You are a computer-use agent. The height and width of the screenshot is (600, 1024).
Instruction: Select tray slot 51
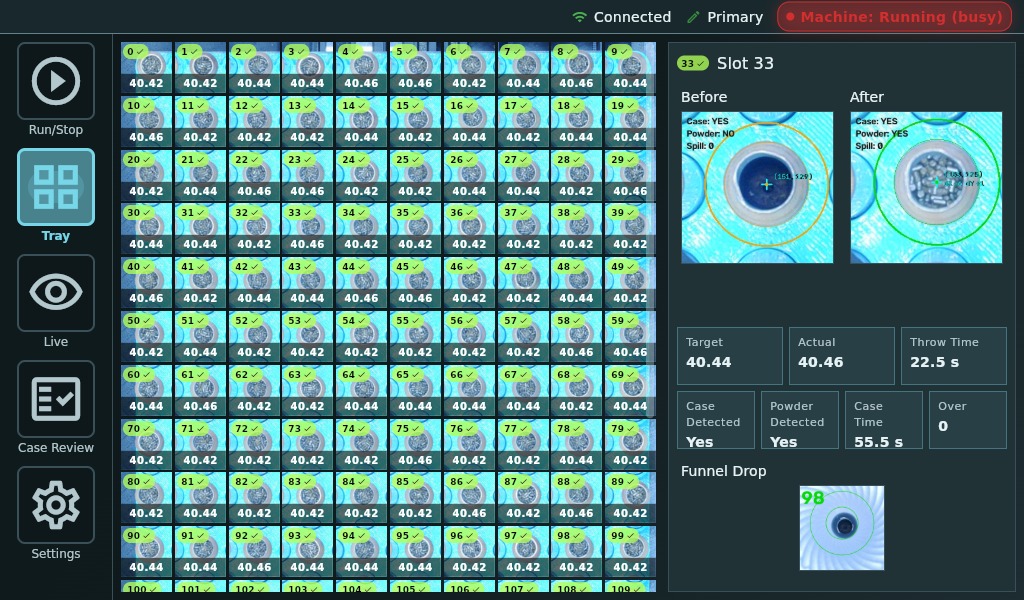pos(200,337)
